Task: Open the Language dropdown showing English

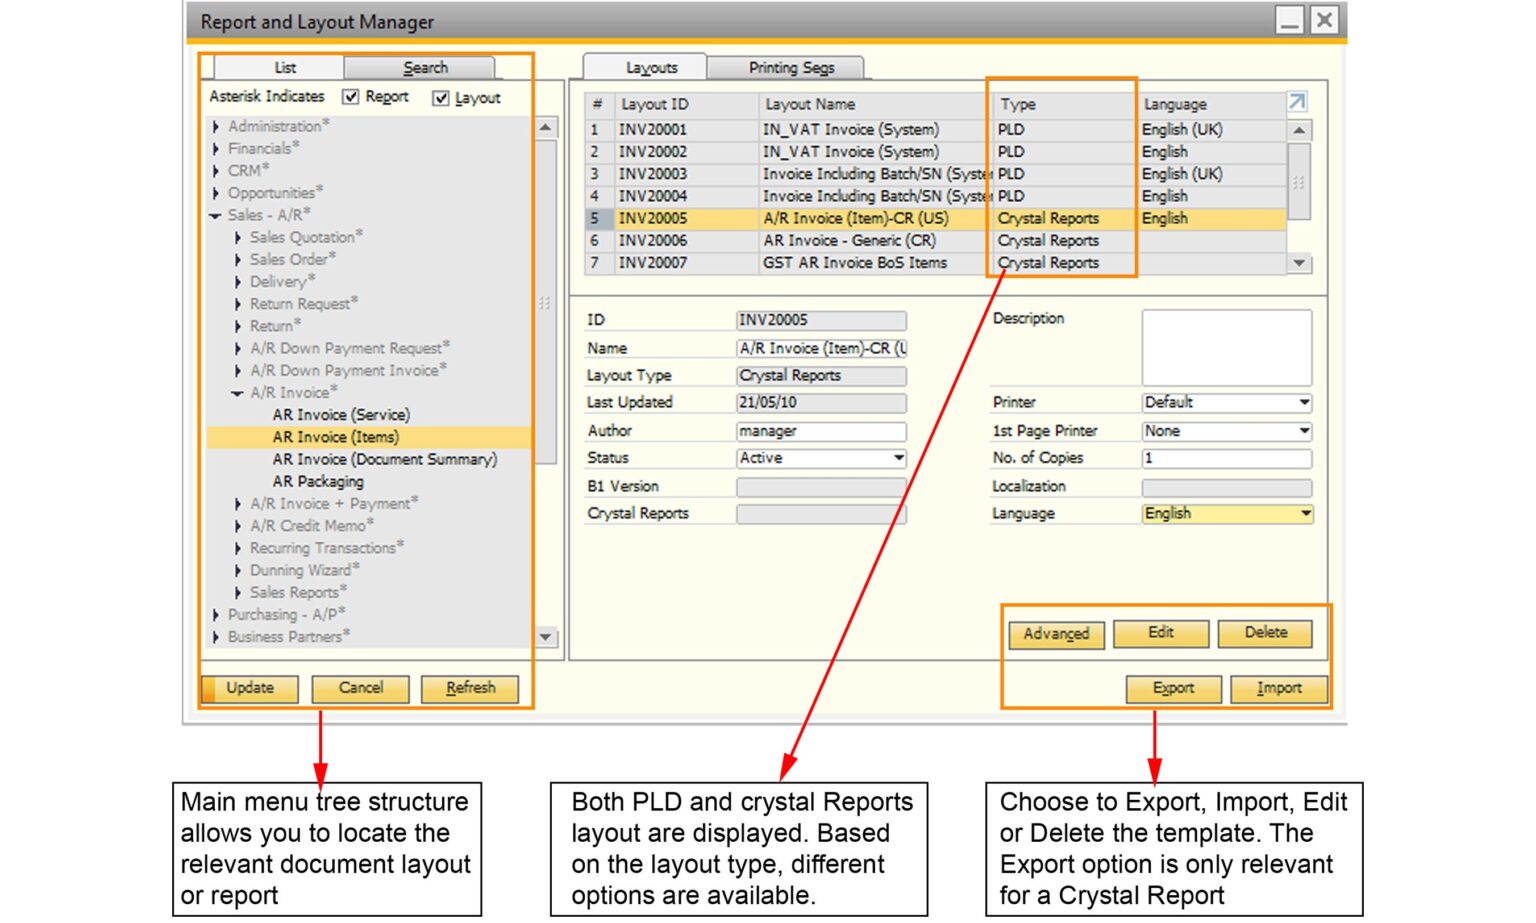Action: tap(1304, 514)
